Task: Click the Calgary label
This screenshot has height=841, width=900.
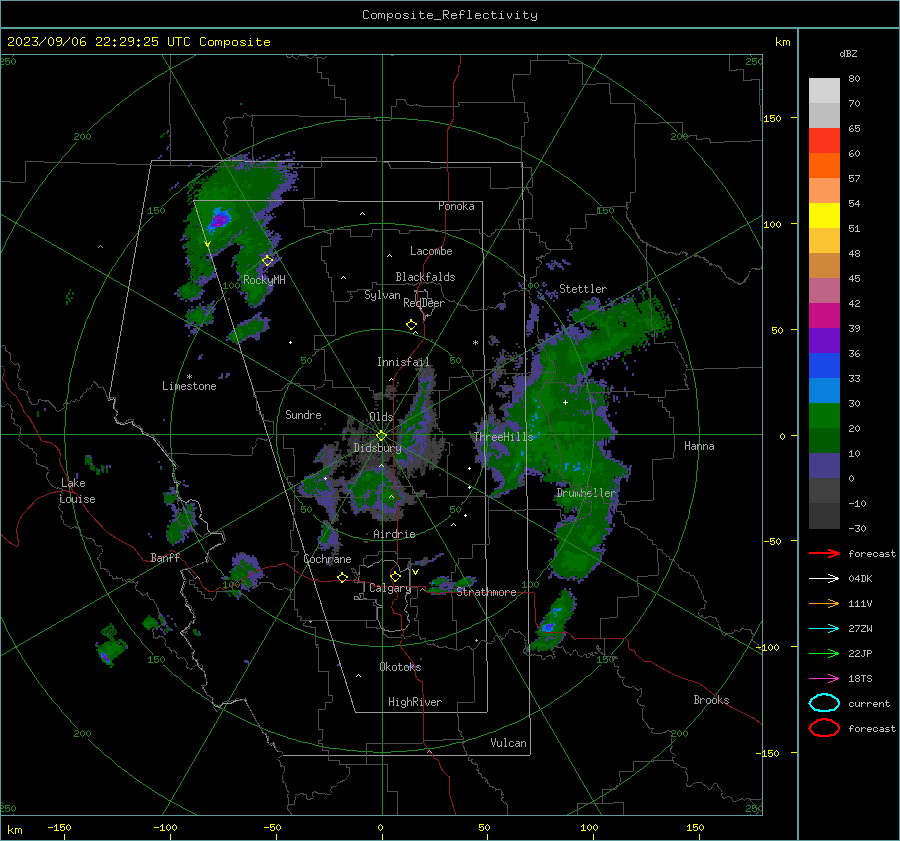Action: pyautogui.click(x=390, y=588)
